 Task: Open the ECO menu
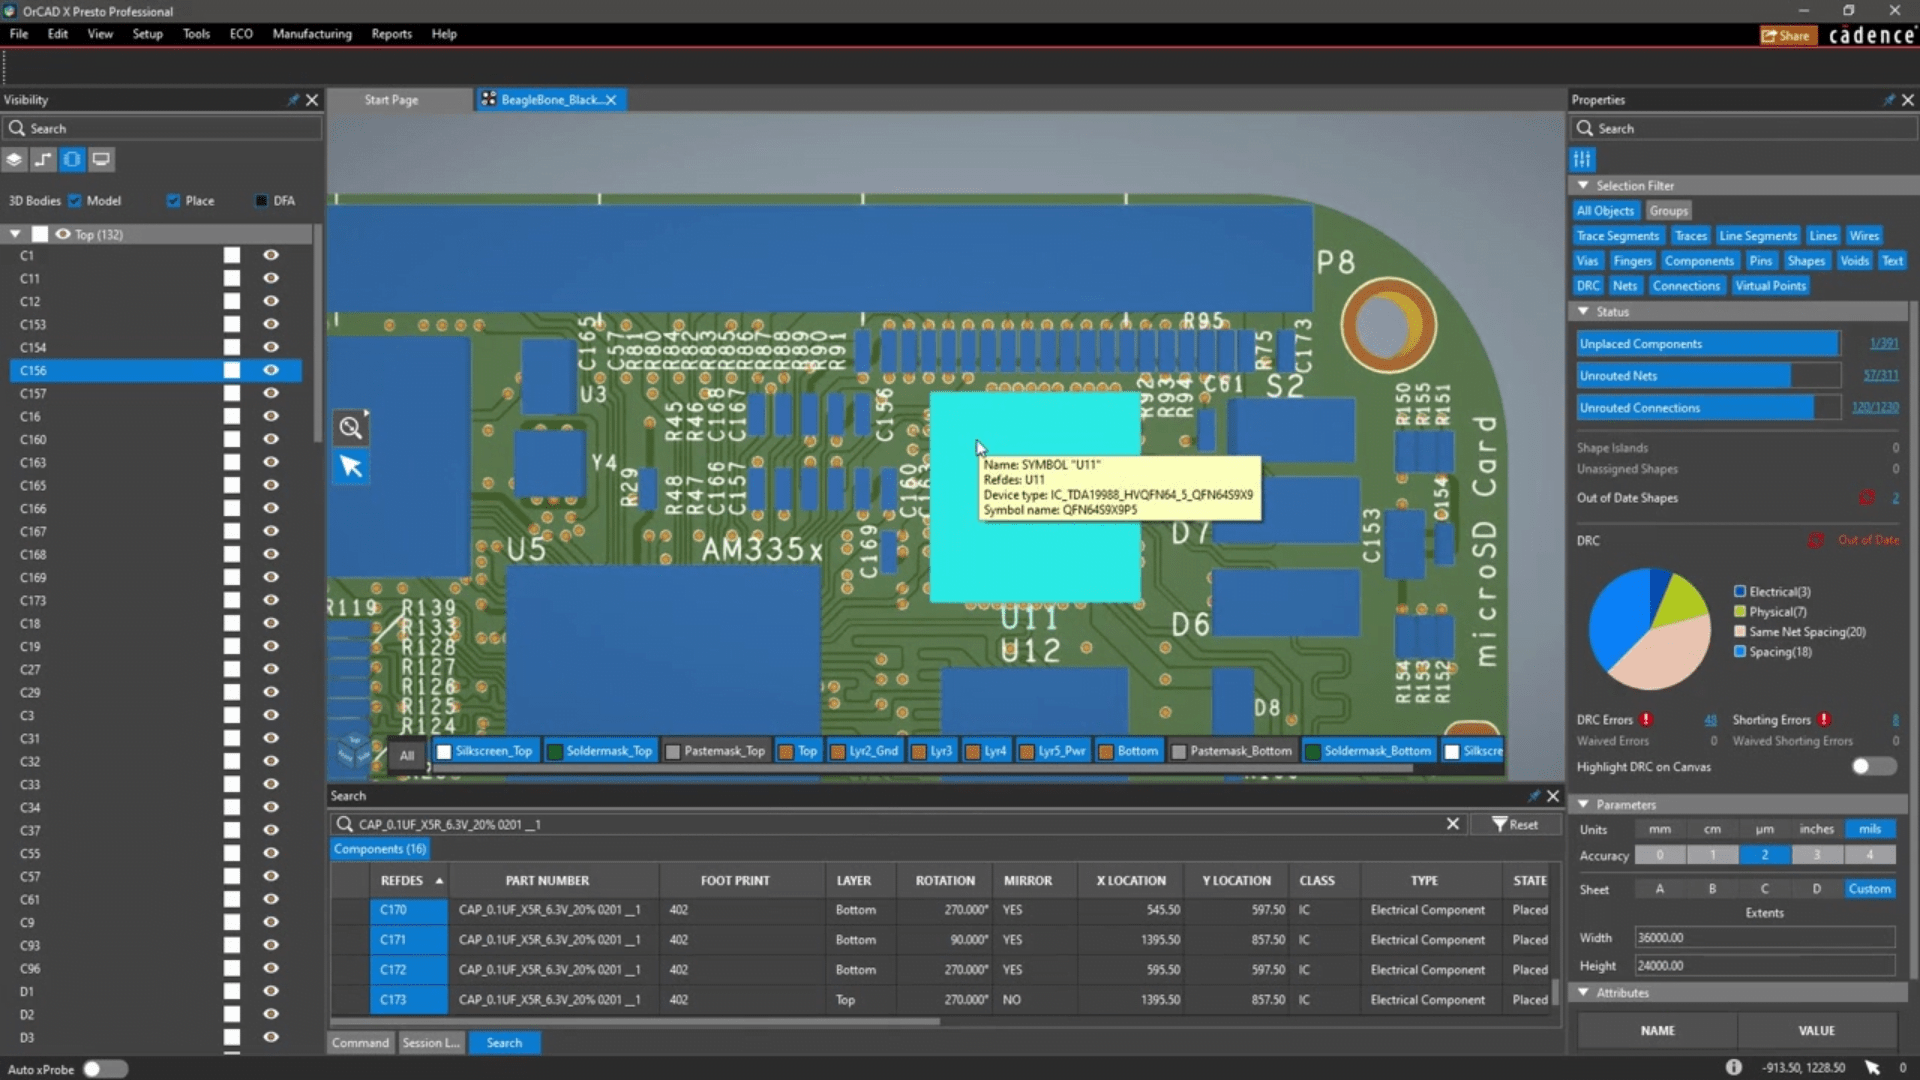241,34
